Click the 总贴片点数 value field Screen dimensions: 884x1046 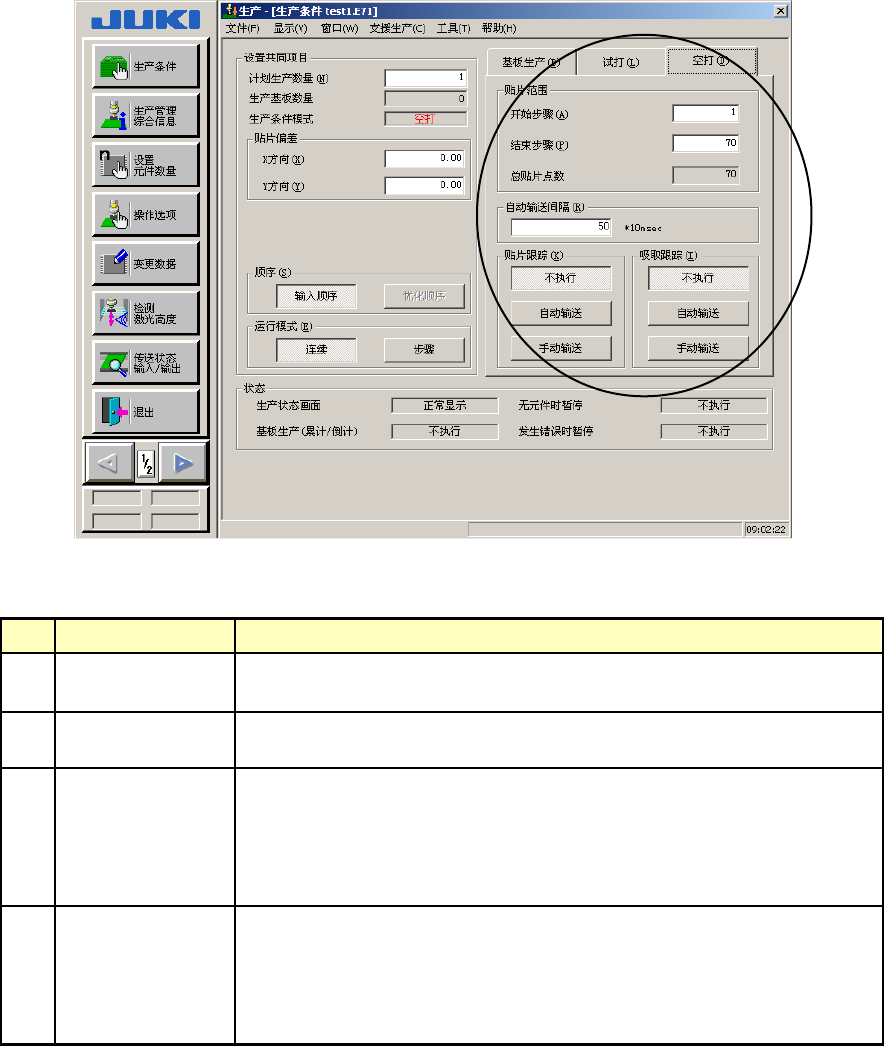pos(706,175)
